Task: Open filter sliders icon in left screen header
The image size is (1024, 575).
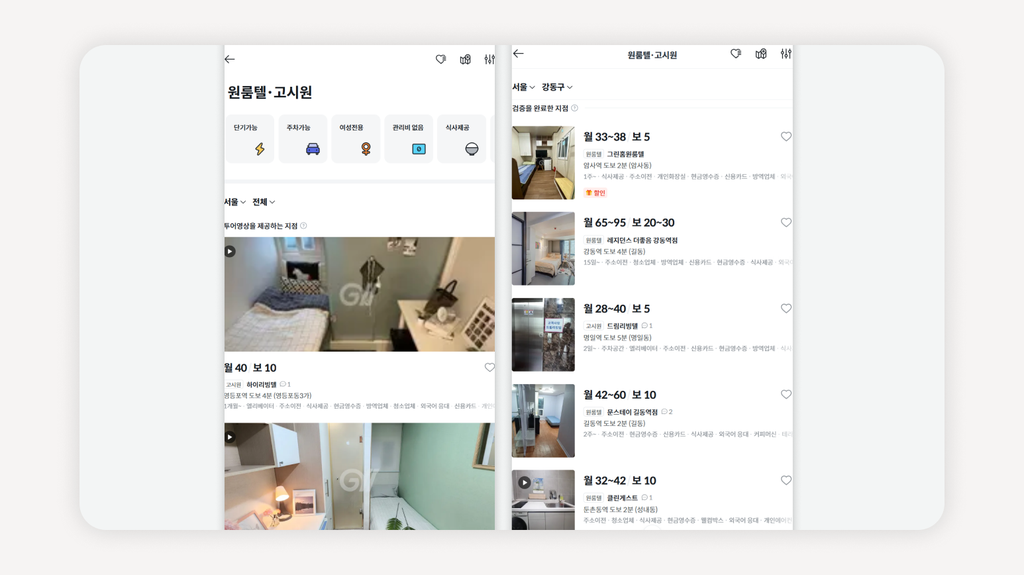Action: (x=489, y=59)
